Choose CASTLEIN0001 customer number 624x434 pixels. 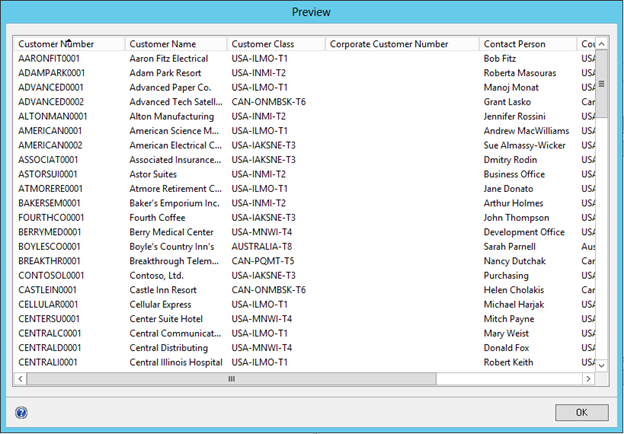[x=47, y=290]
